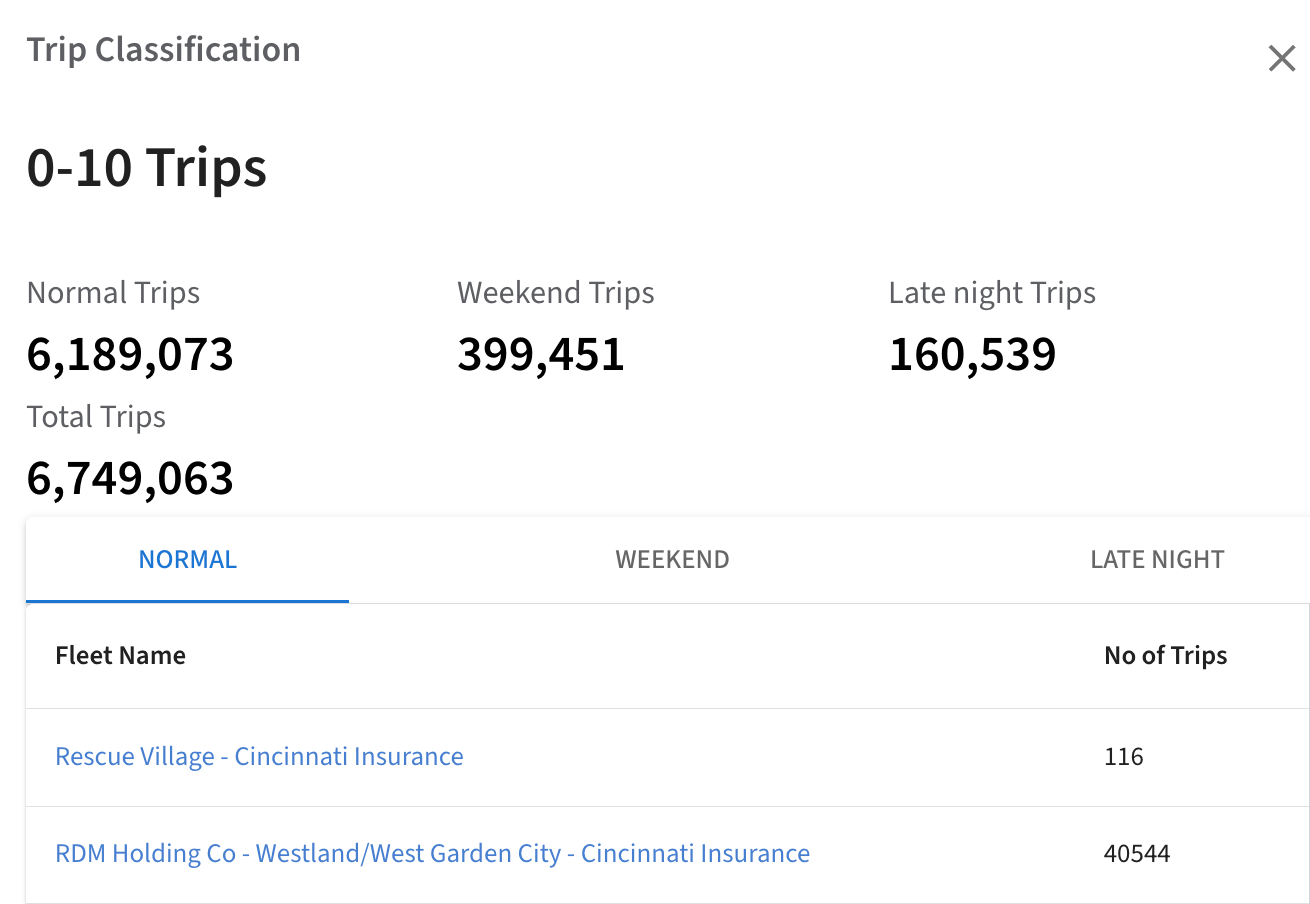Click the Weekend Trips label

pos(556,293)
